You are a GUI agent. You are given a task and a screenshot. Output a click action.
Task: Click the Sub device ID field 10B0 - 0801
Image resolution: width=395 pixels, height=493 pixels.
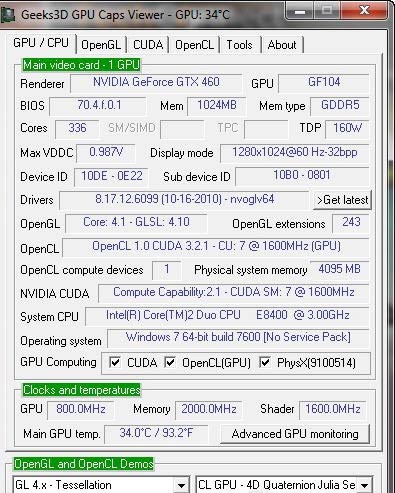click(x=302, y=176)
